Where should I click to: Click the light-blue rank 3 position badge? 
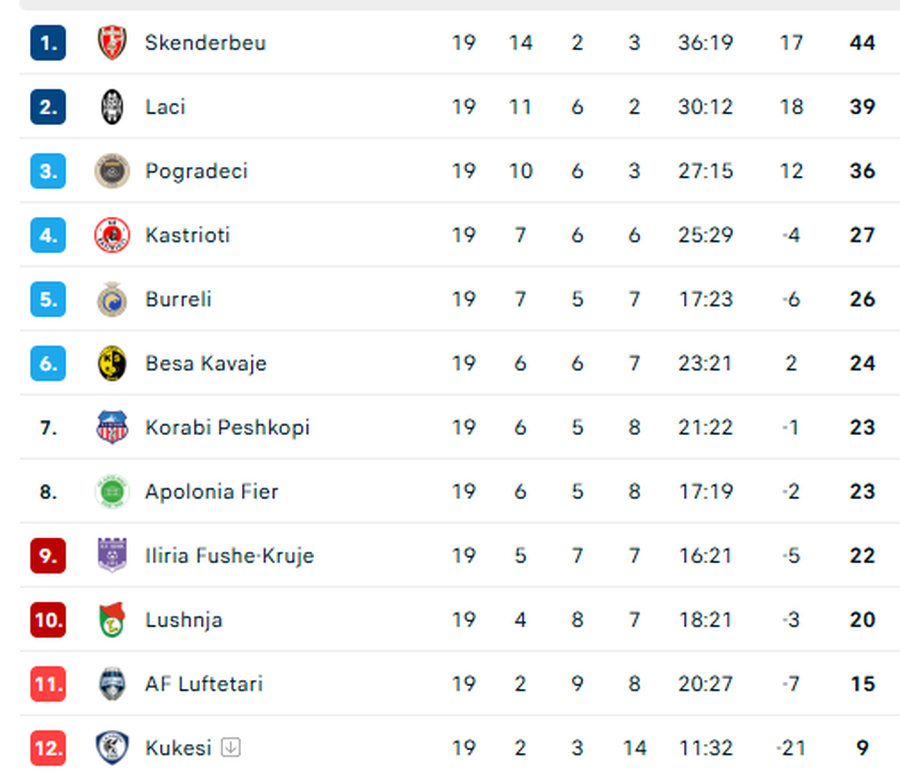[x=48, y=171]
